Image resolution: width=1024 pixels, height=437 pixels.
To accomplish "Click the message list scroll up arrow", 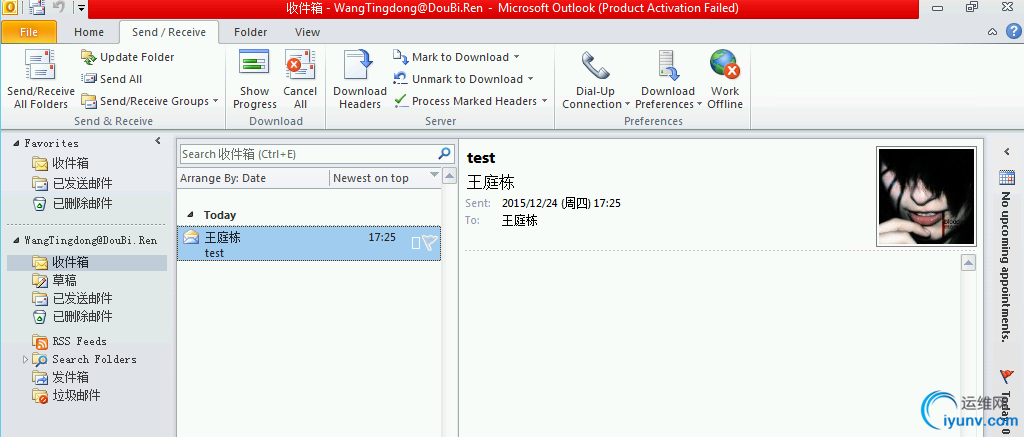I will [x=449, y=176].
